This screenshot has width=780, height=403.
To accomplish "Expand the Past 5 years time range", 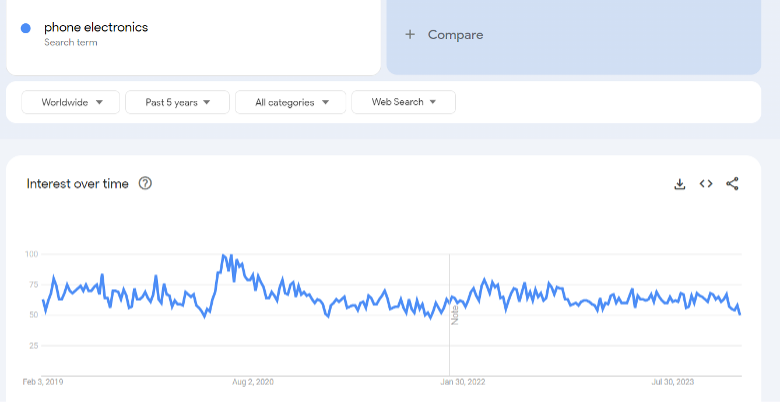I will [178, 102].
